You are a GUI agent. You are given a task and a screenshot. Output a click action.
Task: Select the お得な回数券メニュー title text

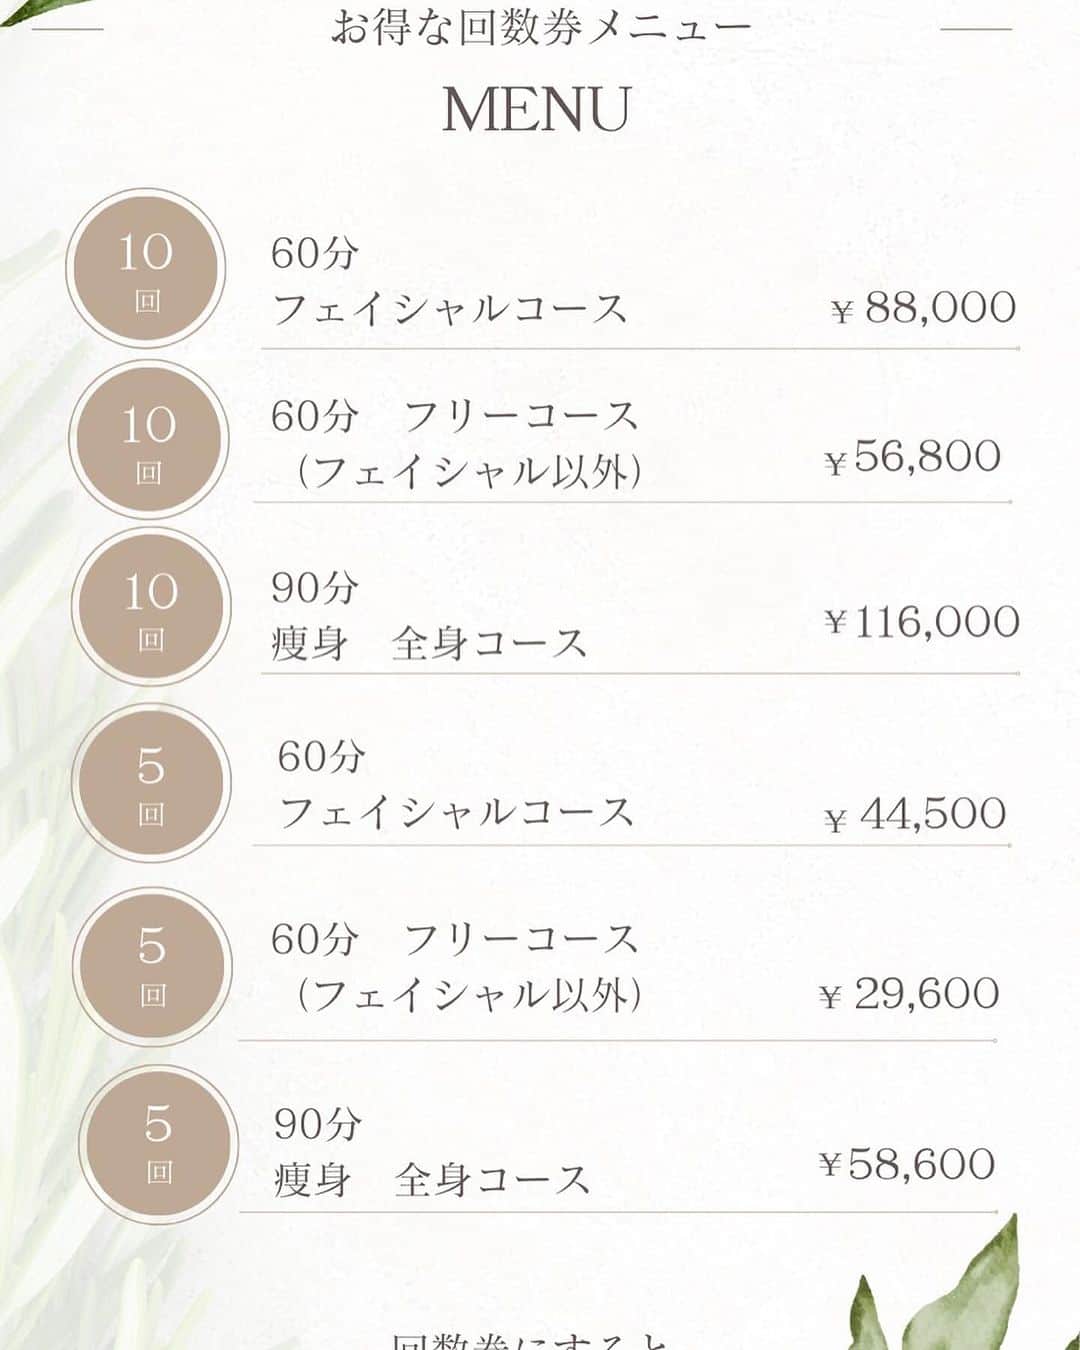point(540,27)
